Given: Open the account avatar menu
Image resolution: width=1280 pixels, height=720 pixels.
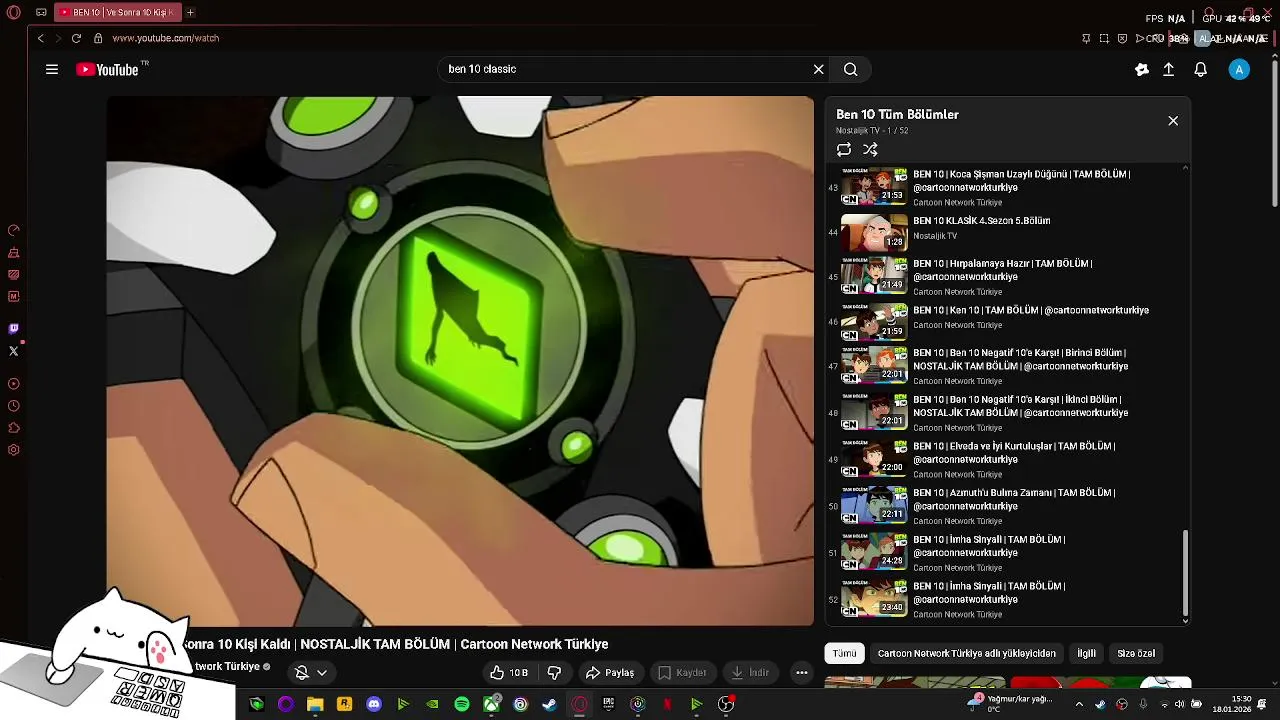Looking at the screenshot, I should (x=1239, y=69).
